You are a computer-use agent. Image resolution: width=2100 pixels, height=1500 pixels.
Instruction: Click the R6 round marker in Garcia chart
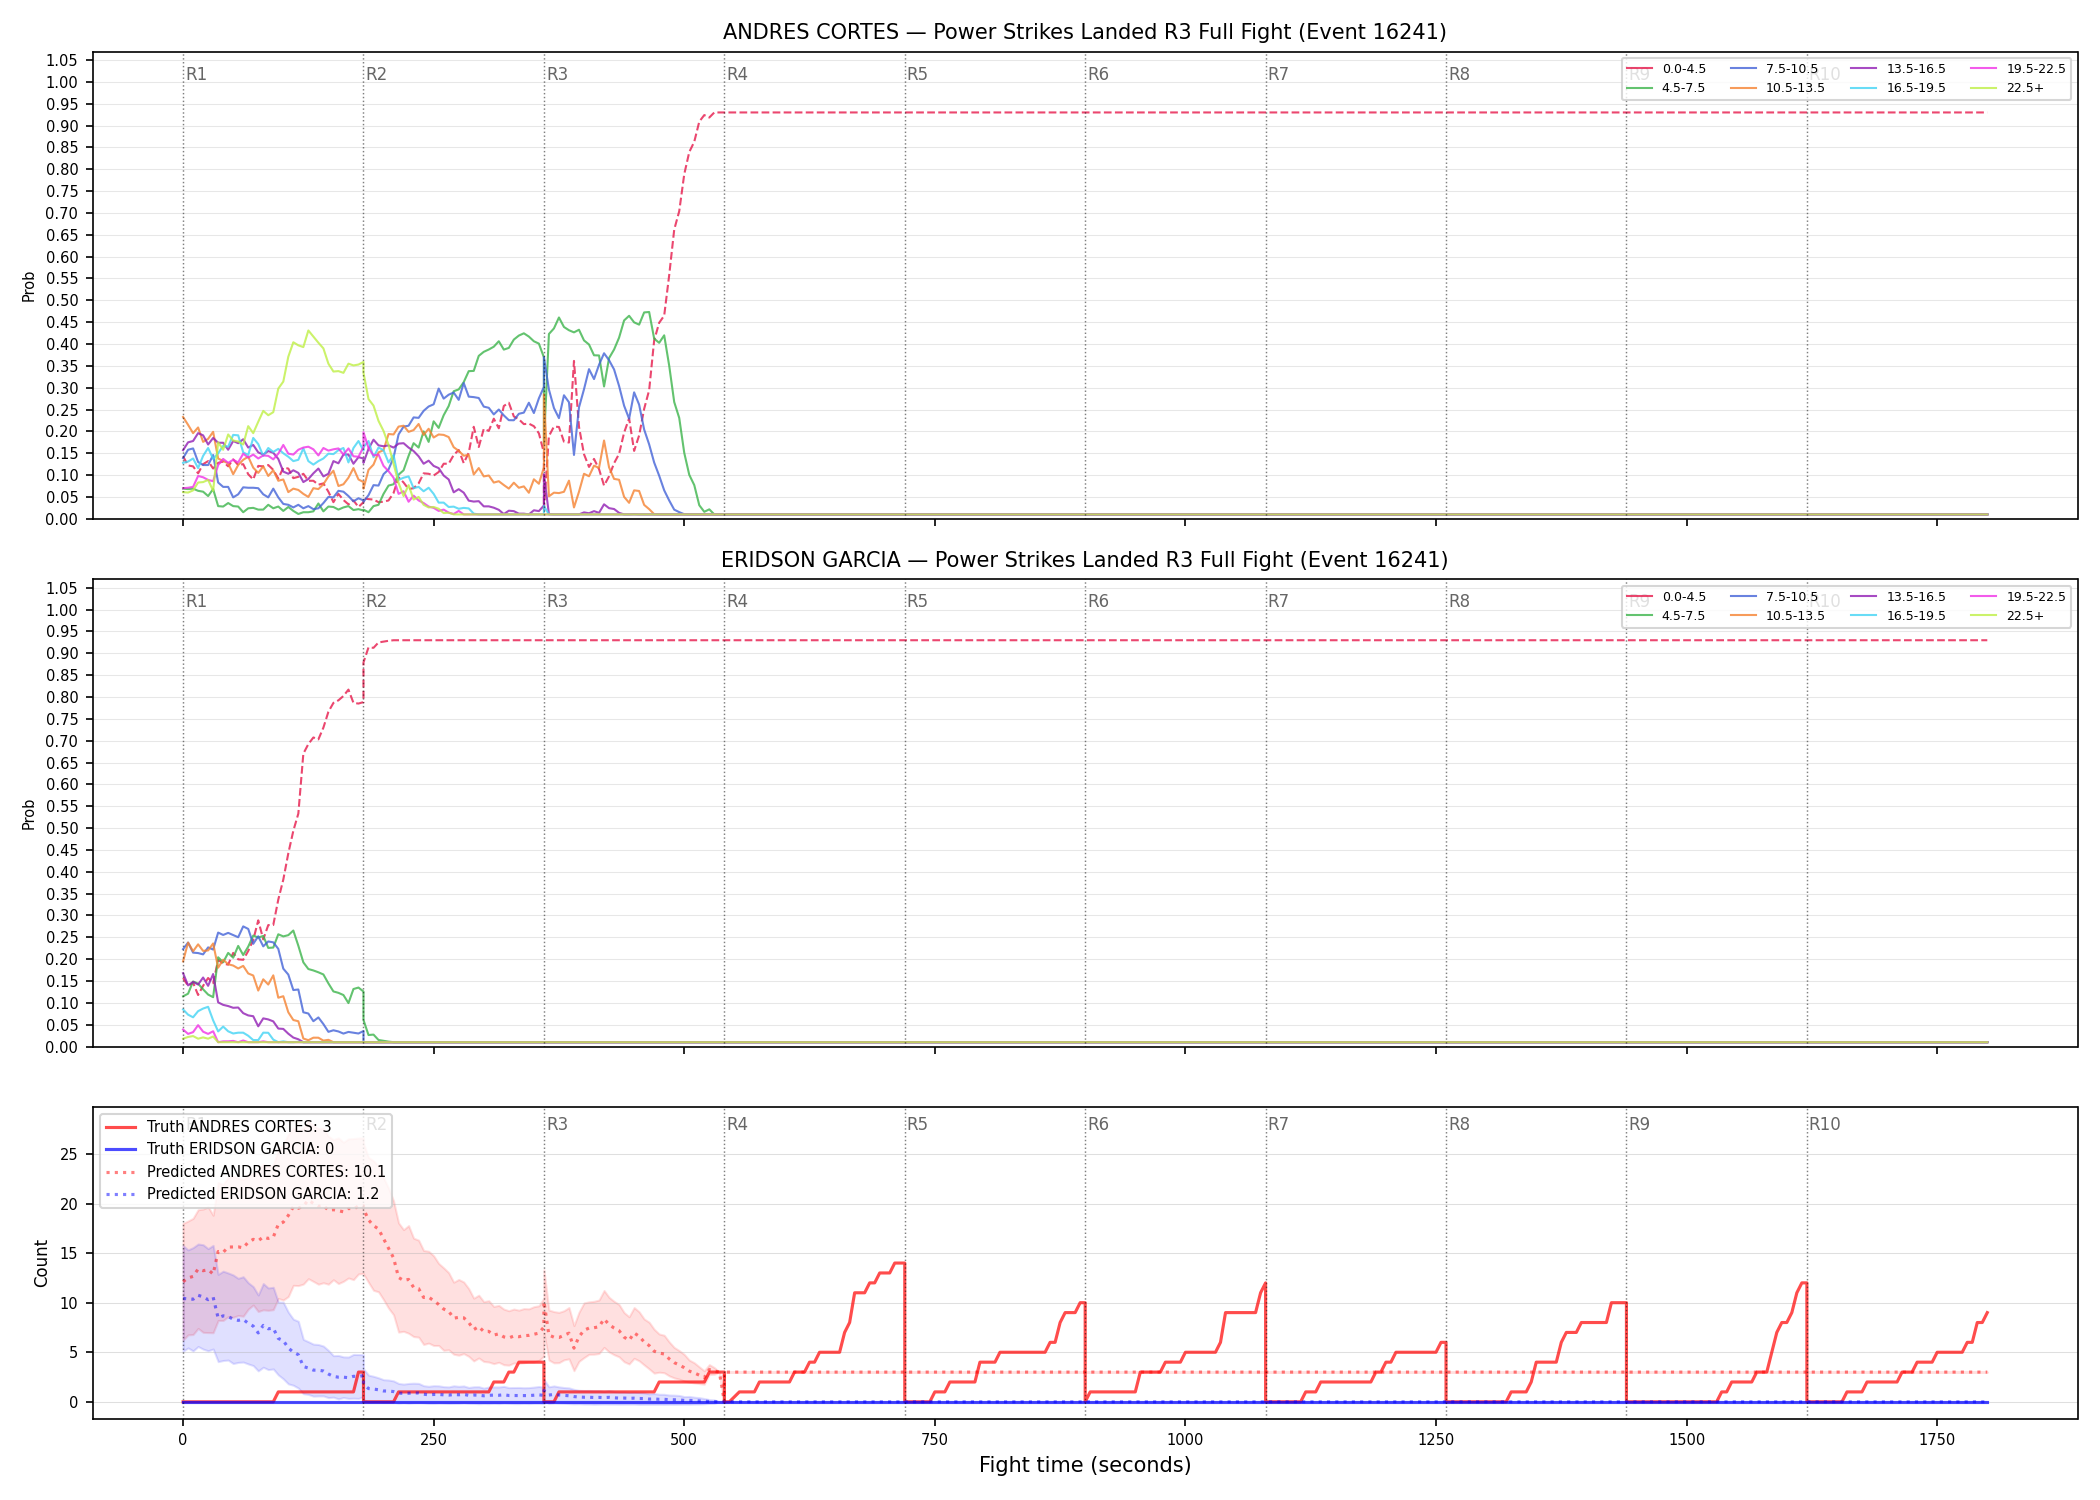(1098, 601)
